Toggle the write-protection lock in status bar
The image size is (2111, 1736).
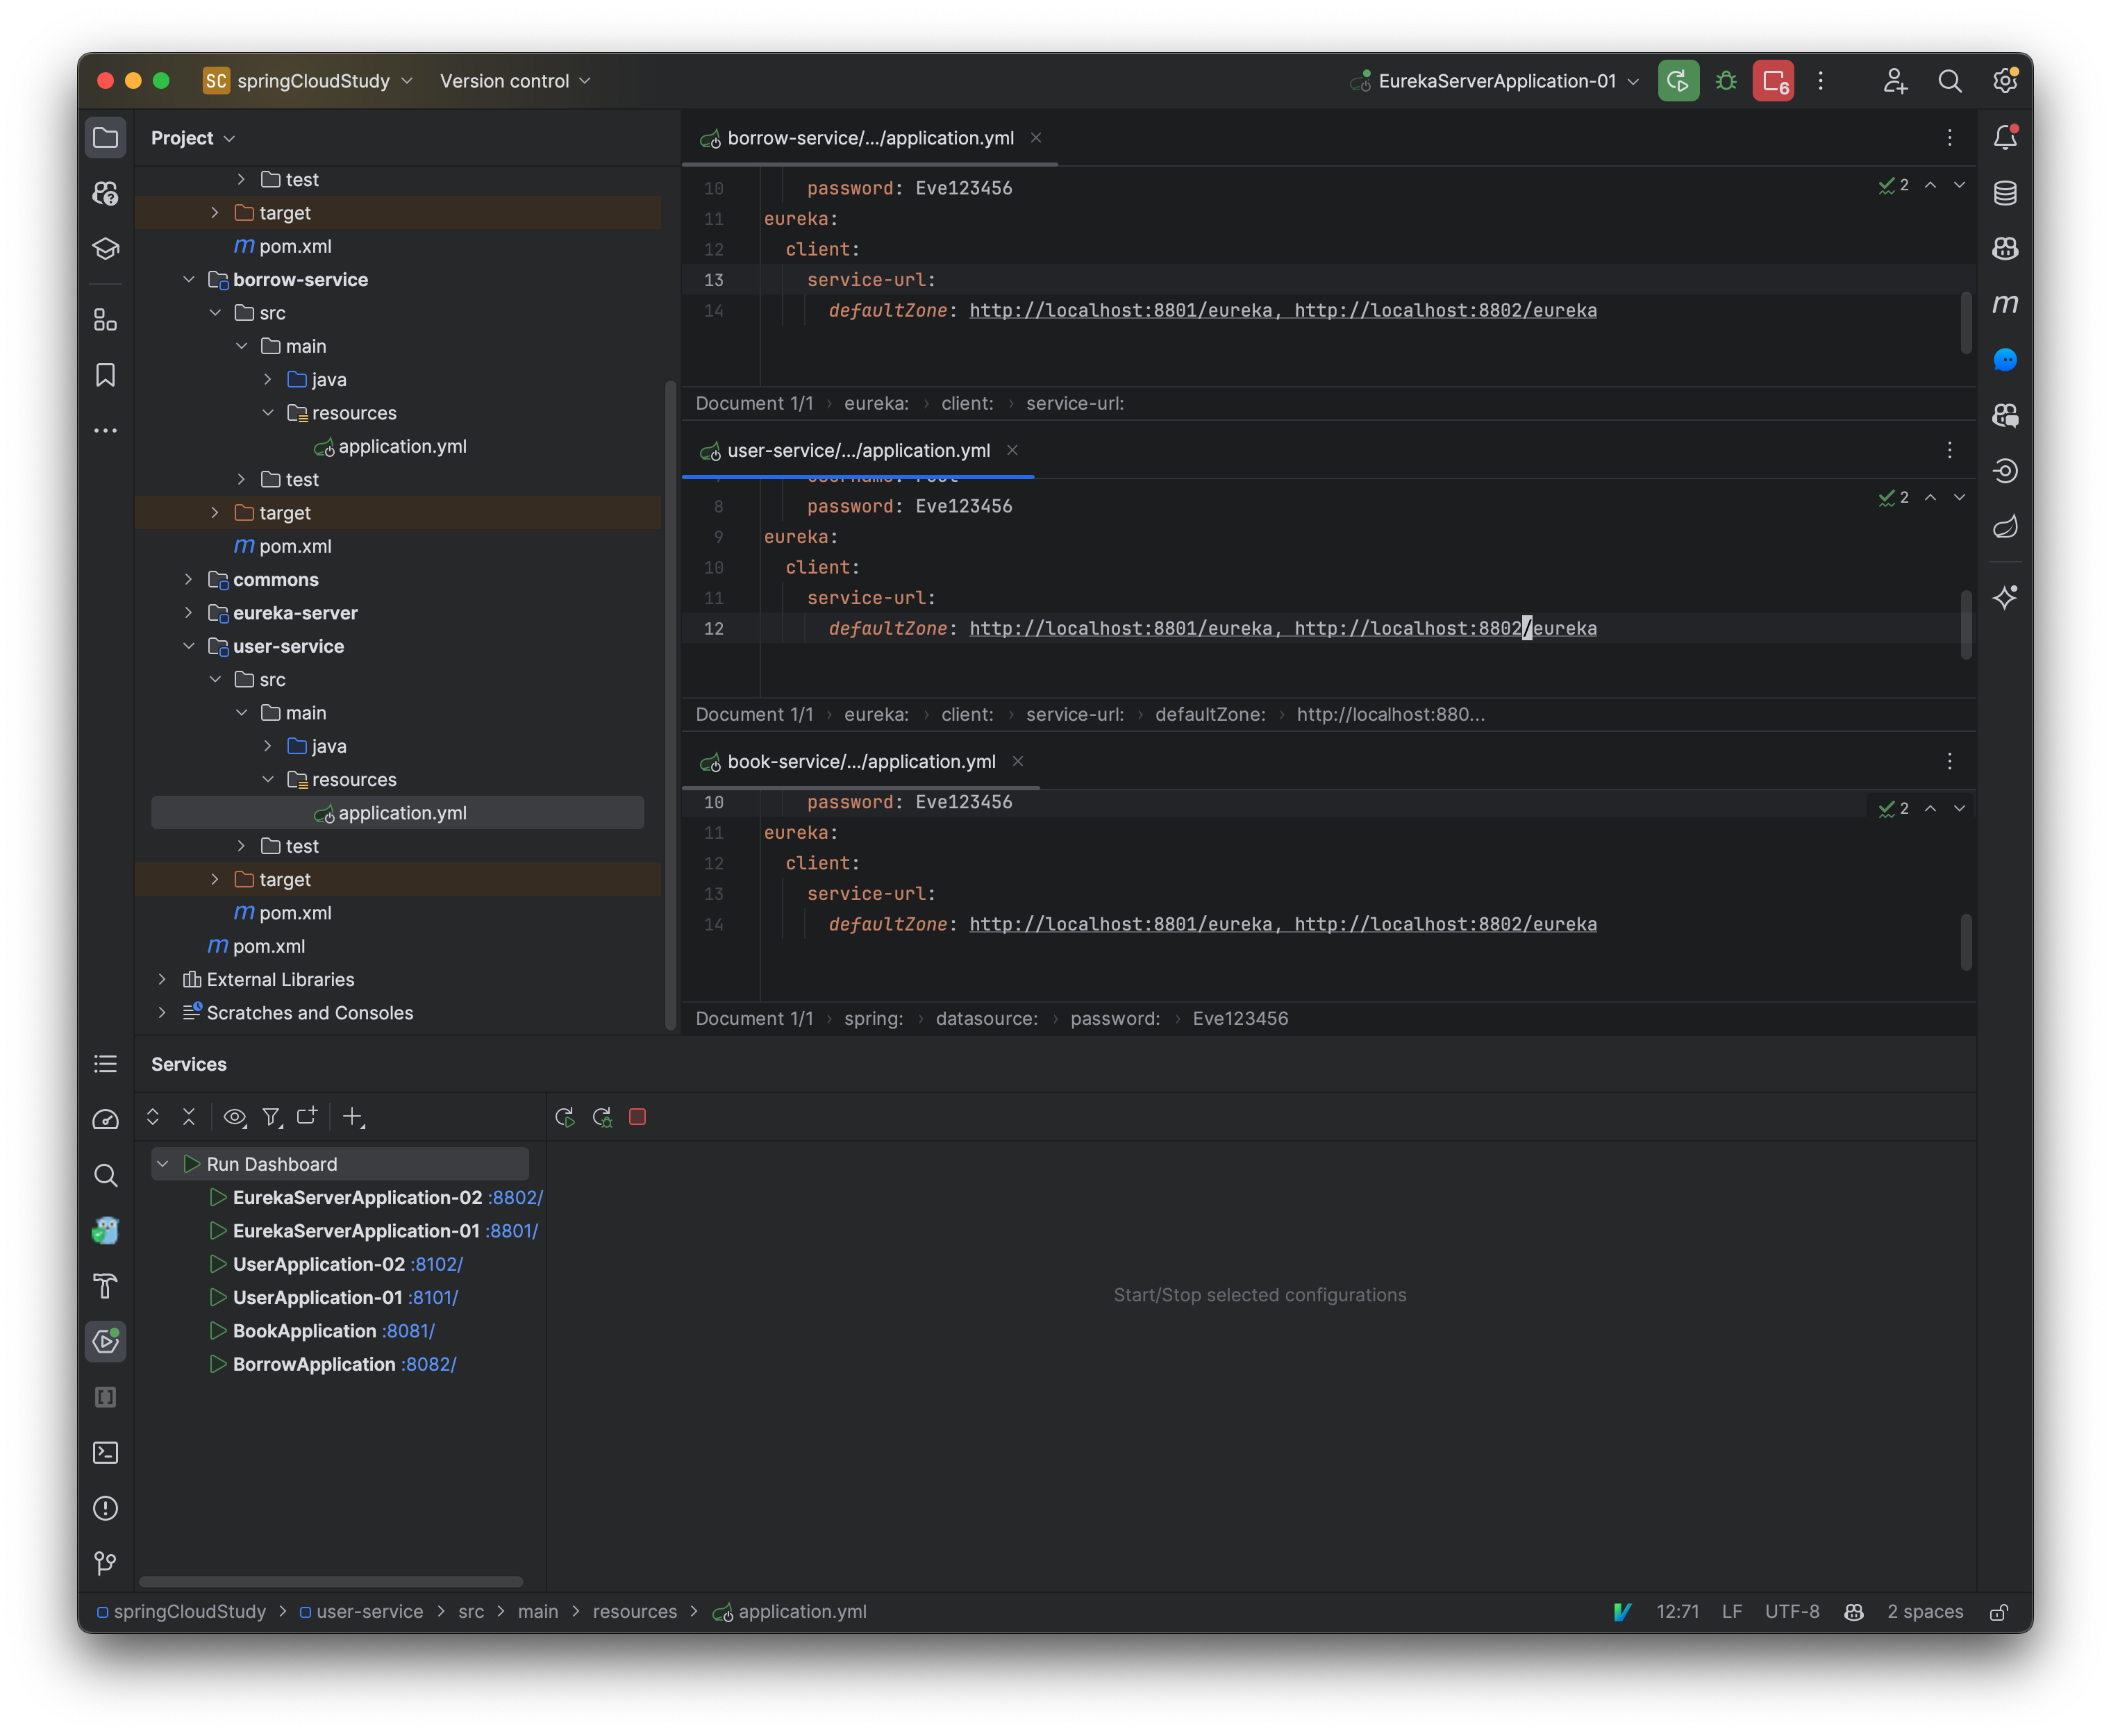[x=2000, y=1611]
